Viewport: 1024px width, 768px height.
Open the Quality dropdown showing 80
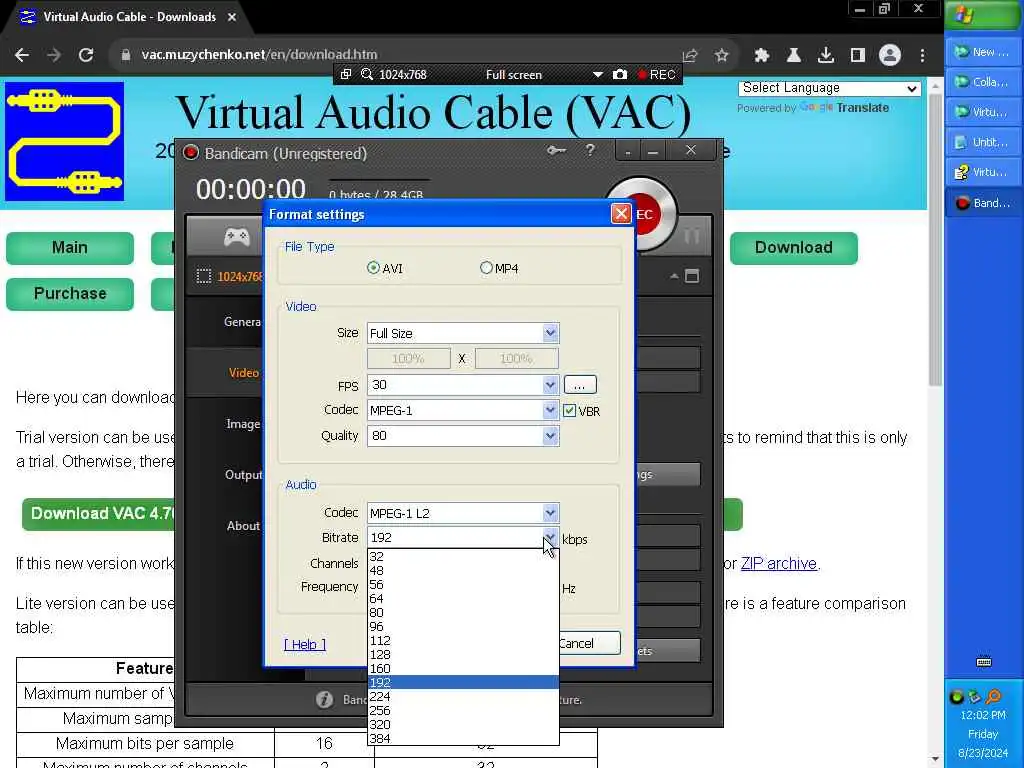[550, 436]
